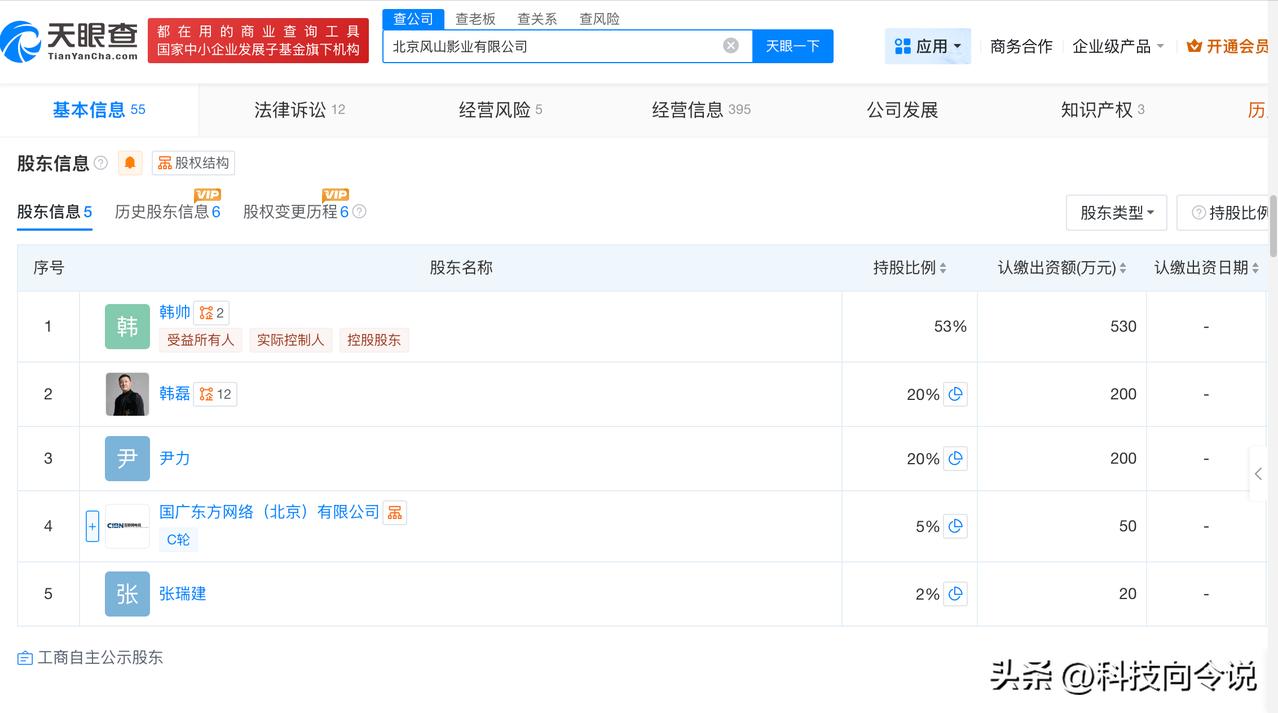Click the 国广东方网络 company logo thumbnail
Image resolution: width=1278 pixels, height=713 pixels.
pos(127,526)
